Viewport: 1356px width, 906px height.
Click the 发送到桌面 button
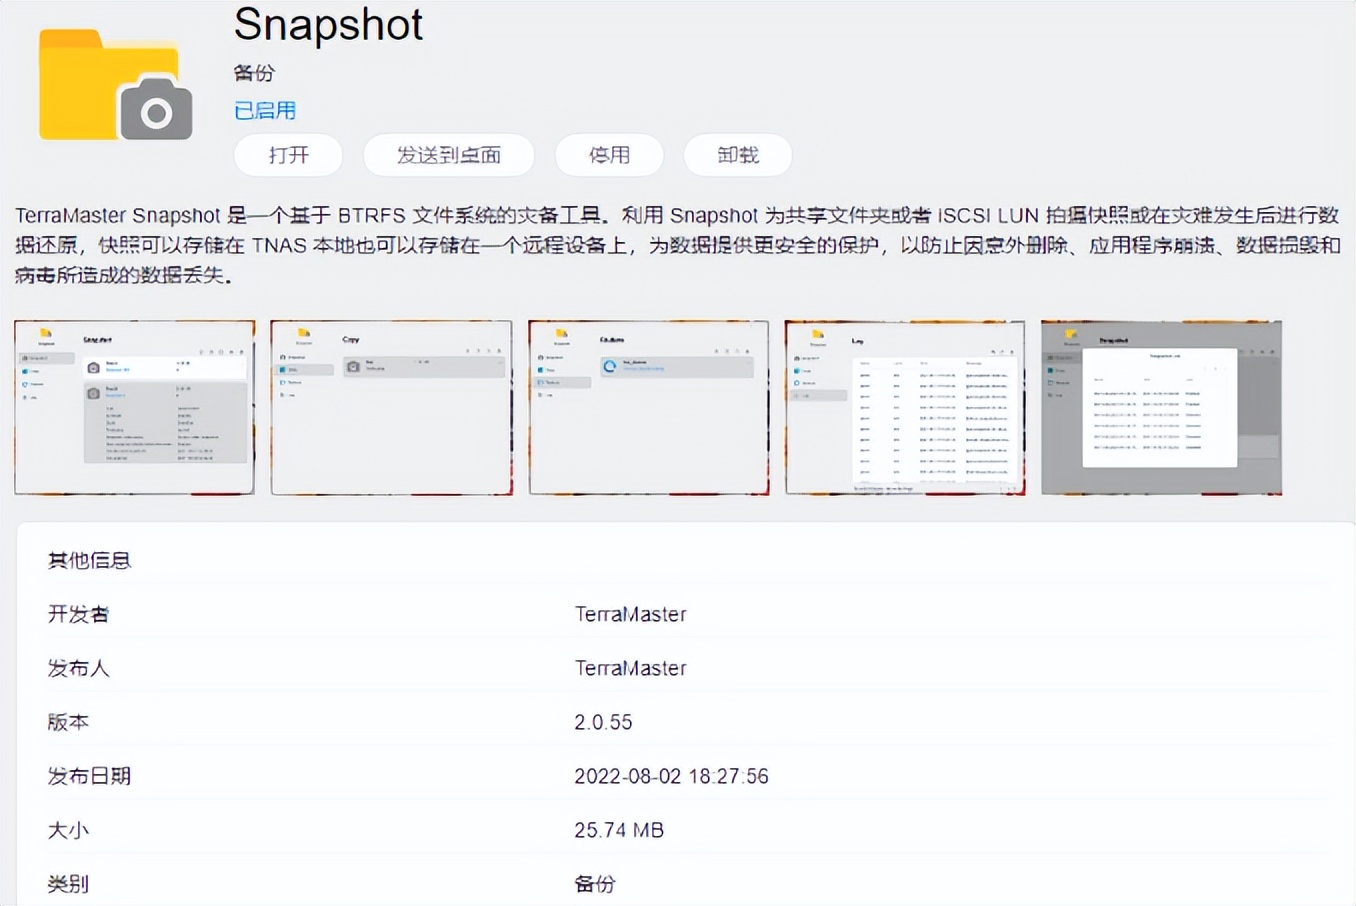pos(448,155)
